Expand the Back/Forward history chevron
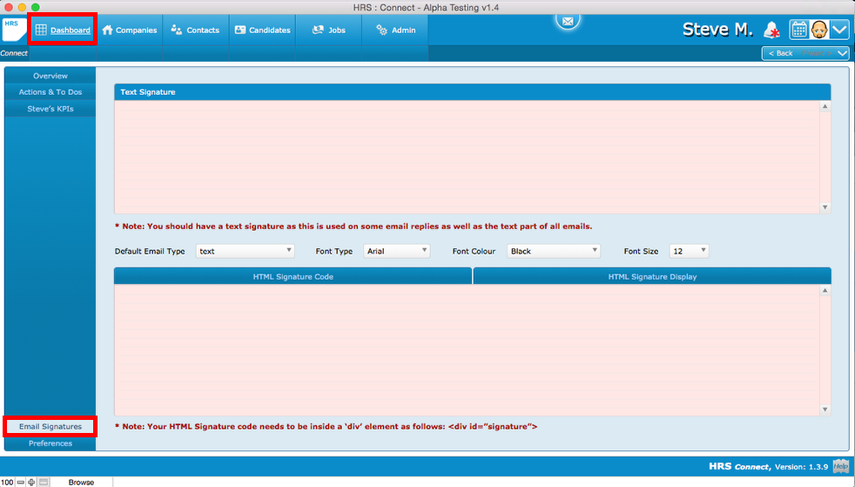The image size is (855, 487). pos(842,53)
